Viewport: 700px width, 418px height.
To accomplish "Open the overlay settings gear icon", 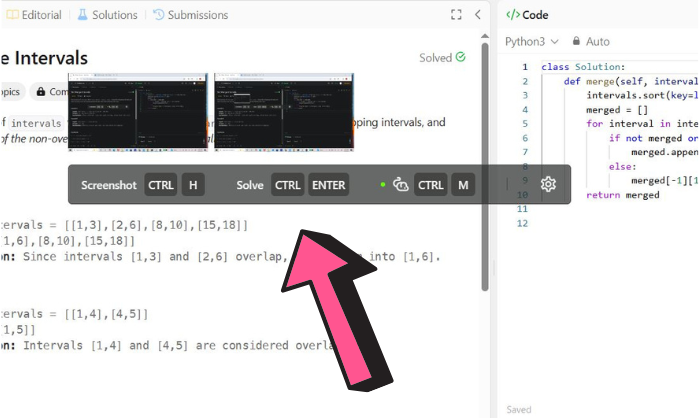I will tap(548, 185).
